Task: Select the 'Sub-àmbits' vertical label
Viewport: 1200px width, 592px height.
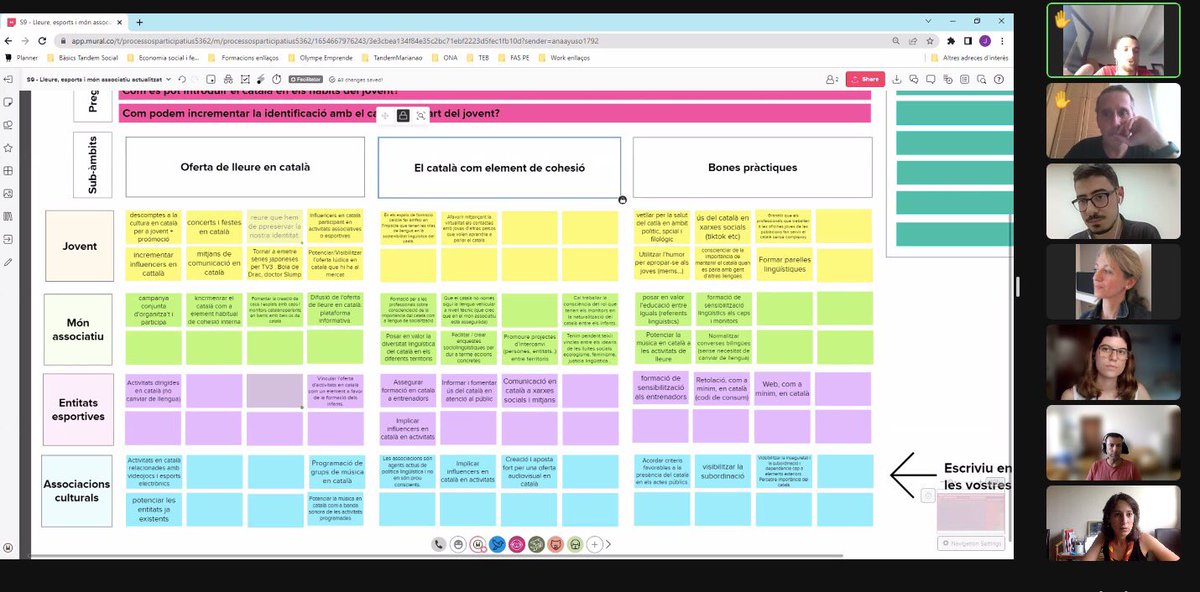Action: 92,166
